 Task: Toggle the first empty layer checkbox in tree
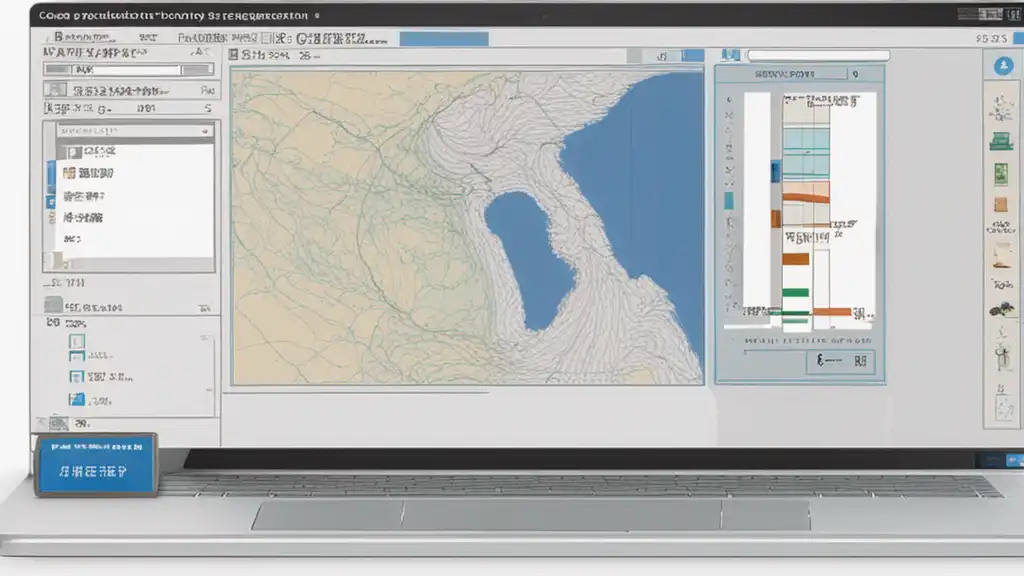[76, 341]
